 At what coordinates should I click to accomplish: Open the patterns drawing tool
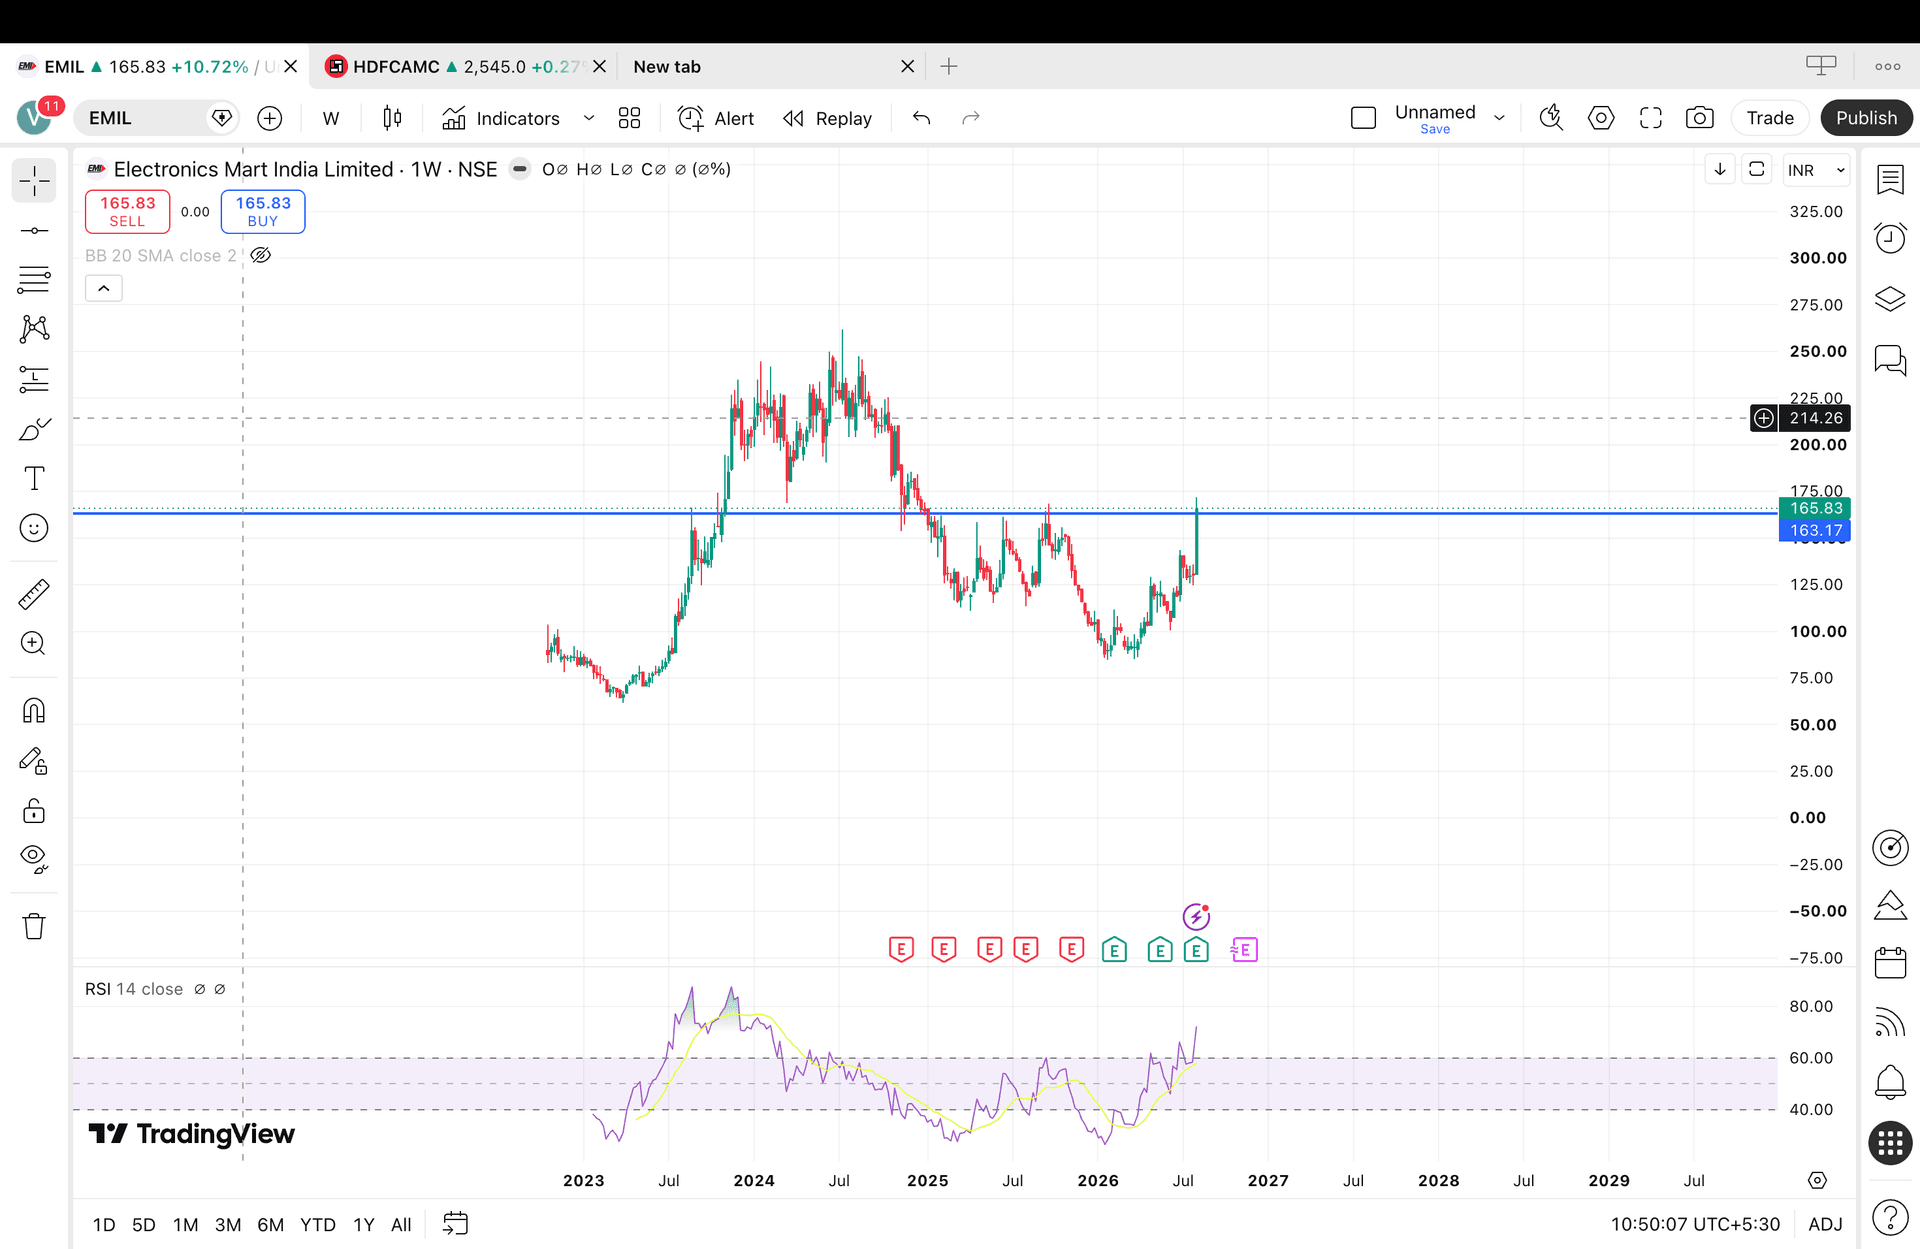coord(34,329)
